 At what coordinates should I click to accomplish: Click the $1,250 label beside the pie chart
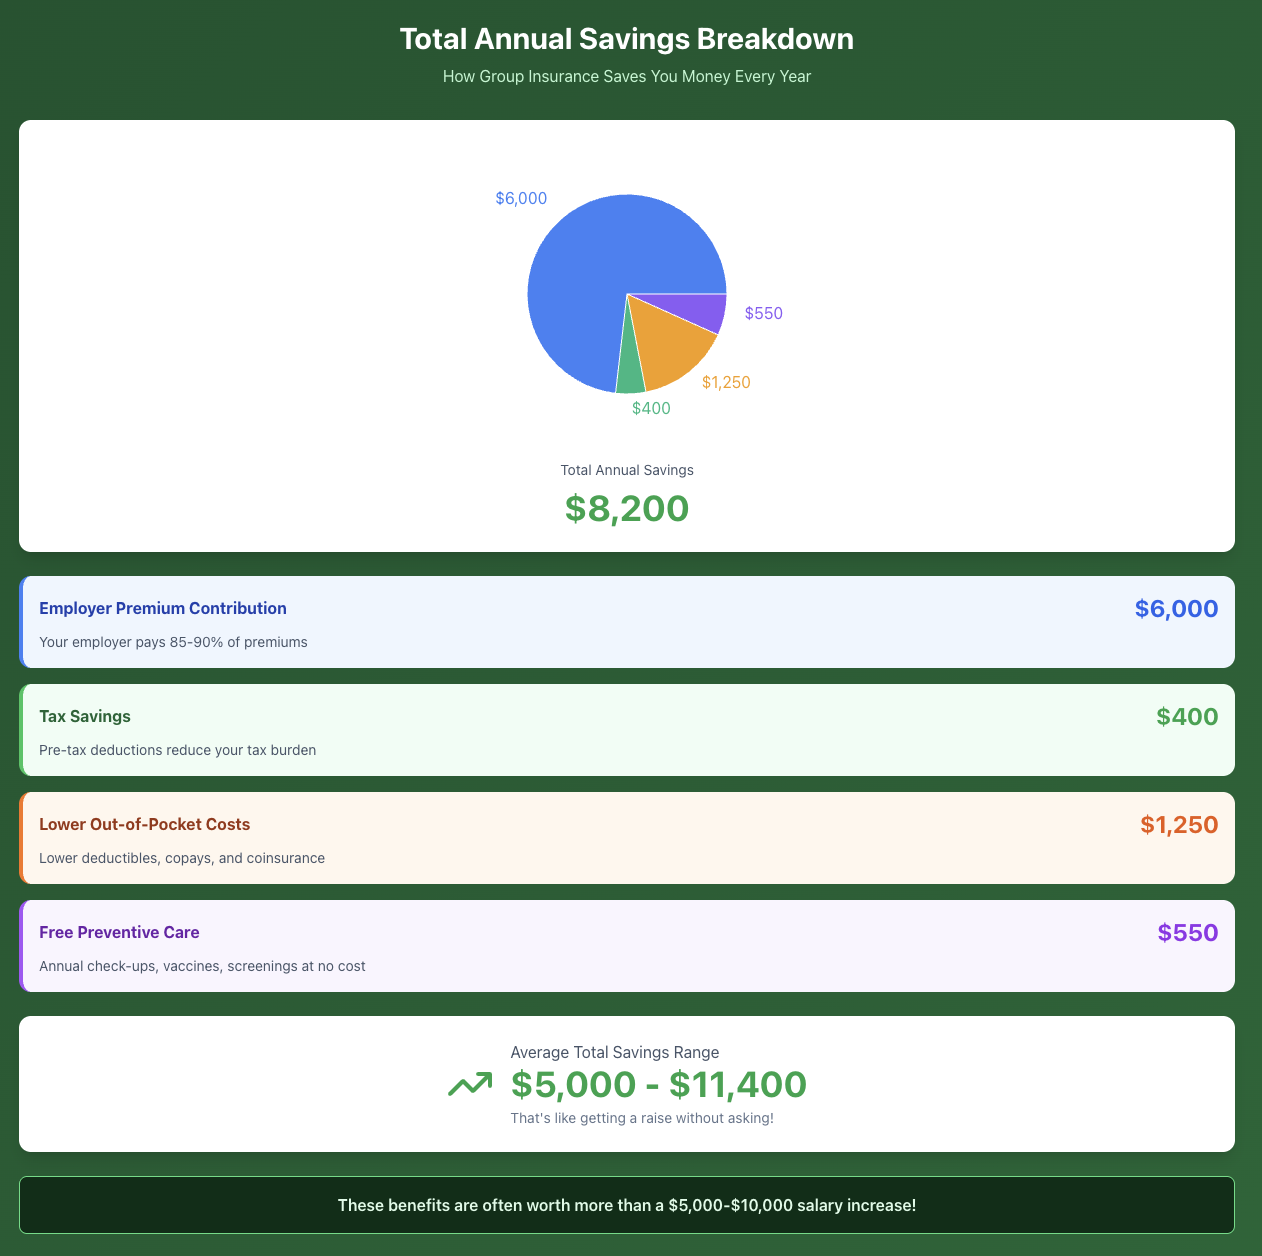click(x=726, y=382)
